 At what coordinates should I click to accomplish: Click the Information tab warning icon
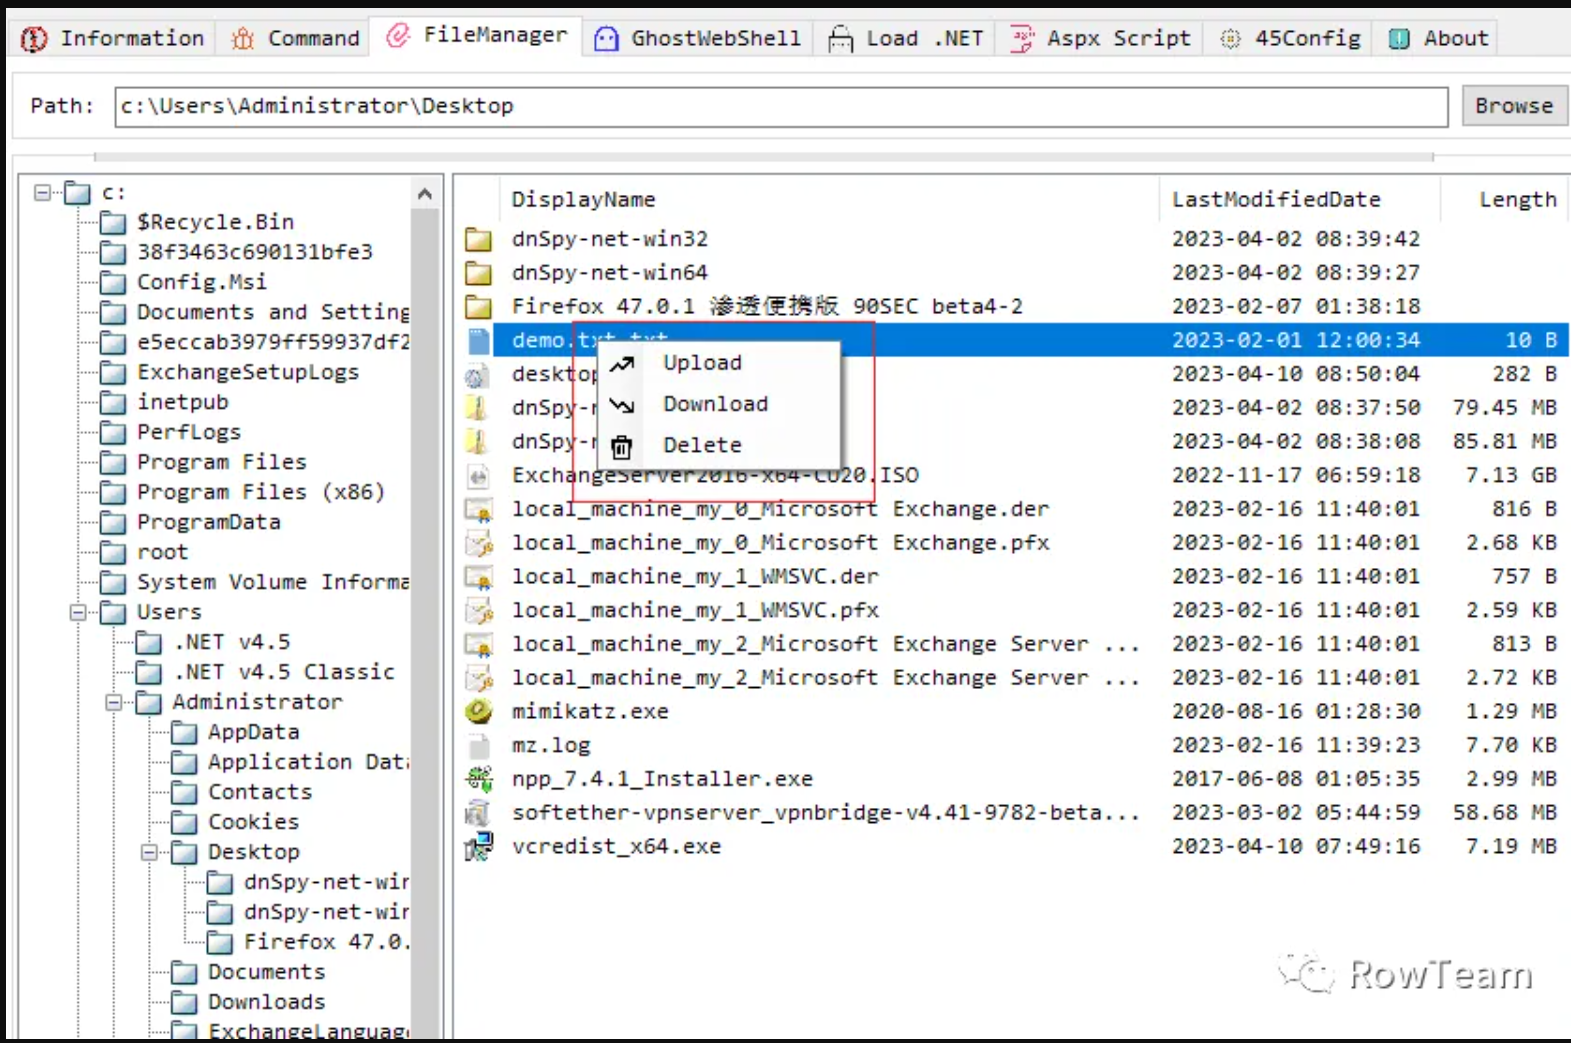pyautogui.click(x=34, y=39)
